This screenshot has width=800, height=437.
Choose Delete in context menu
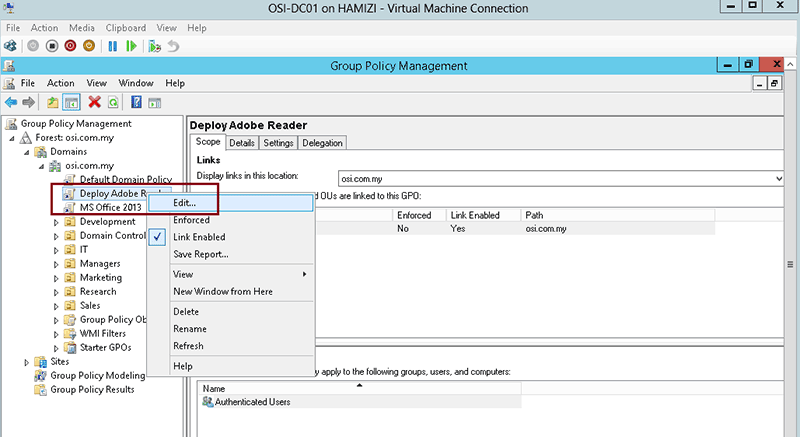point(231,312)
